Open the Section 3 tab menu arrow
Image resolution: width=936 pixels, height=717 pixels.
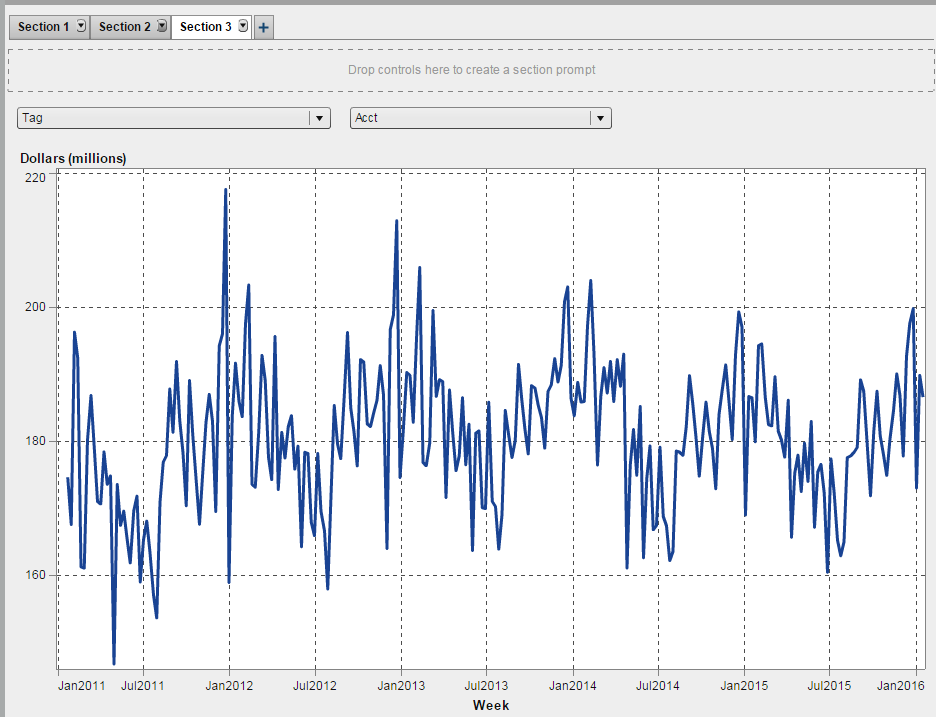tap(242, 27)
